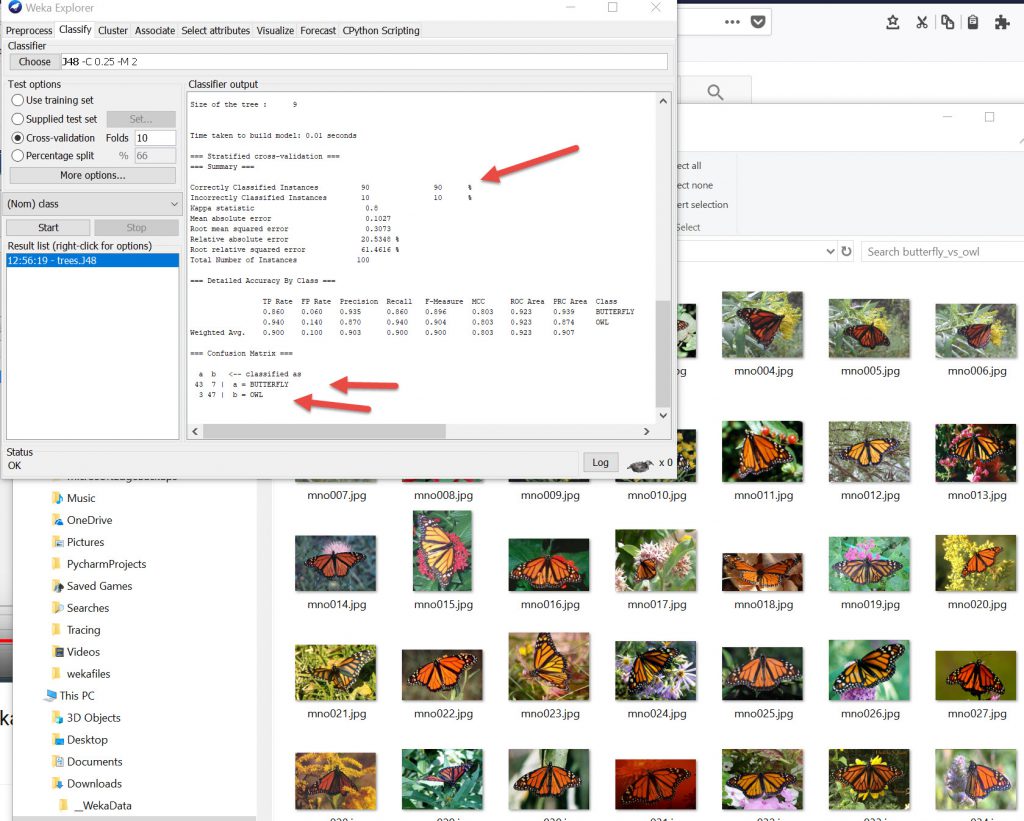Switch to the Preprocess tab
1024x821 pixels.
click(29, 31)
